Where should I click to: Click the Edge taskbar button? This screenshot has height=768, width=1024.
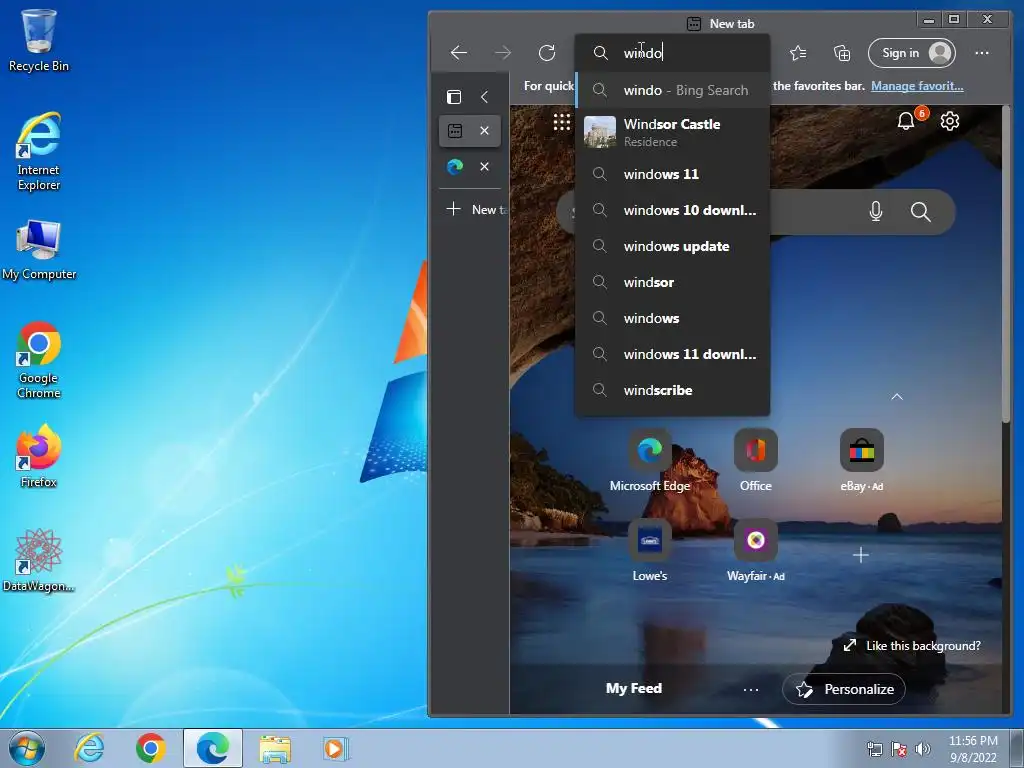point(213,748)
